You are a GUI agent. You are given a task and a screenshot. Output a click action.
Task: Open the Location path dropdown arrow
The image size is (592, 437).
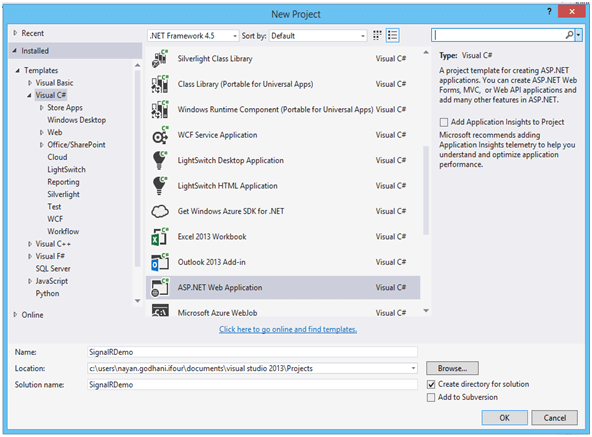(x=413, y=368)
